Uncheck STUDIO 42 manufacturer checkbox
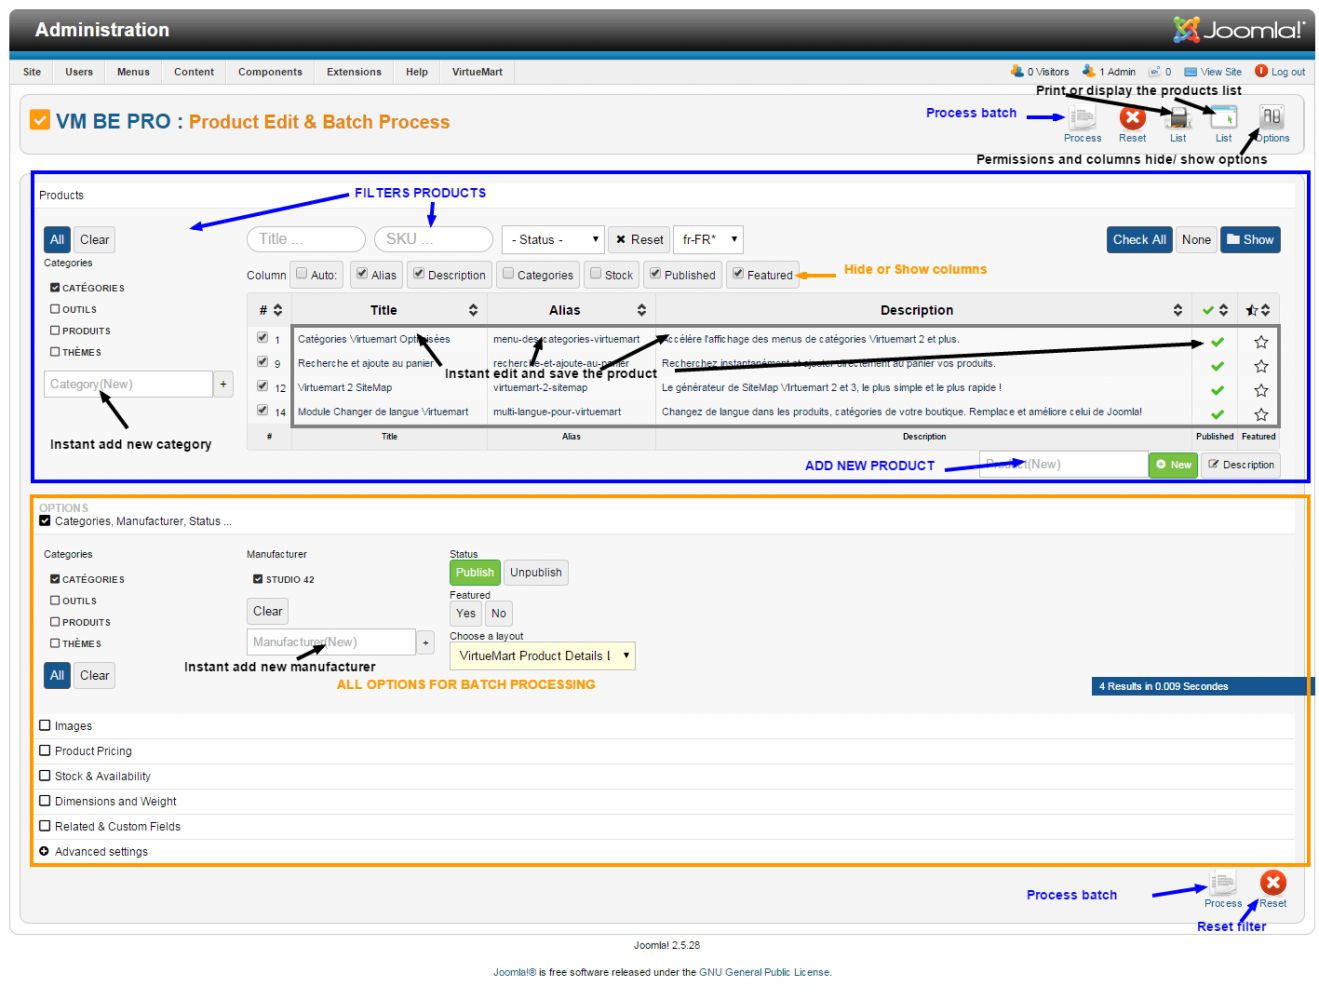This screenshot has height=1000, width=1319. pyautogui.click(x=258, y=579)
